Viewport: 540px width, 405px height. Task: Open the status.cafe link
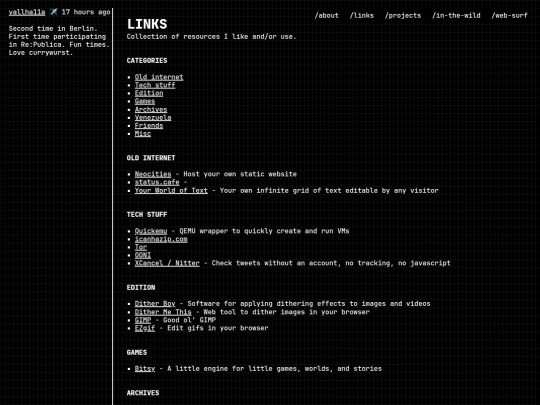(157, 182)
